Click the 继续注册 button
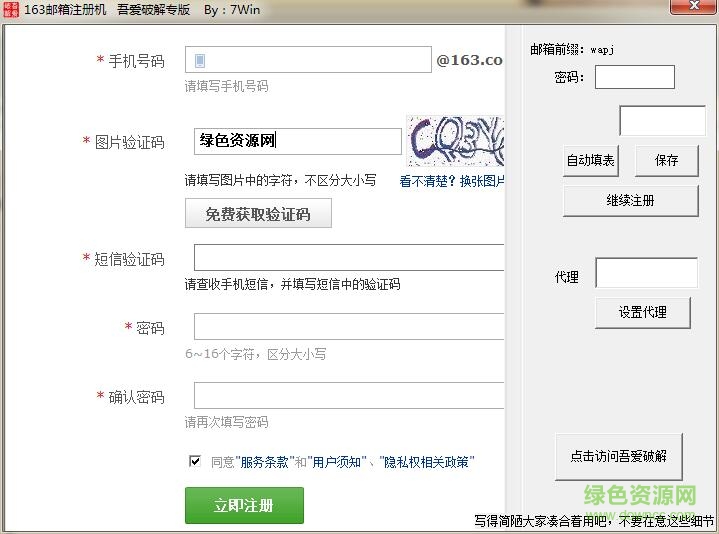This screenshot has height=534, width=719. (x=631, y=201)
